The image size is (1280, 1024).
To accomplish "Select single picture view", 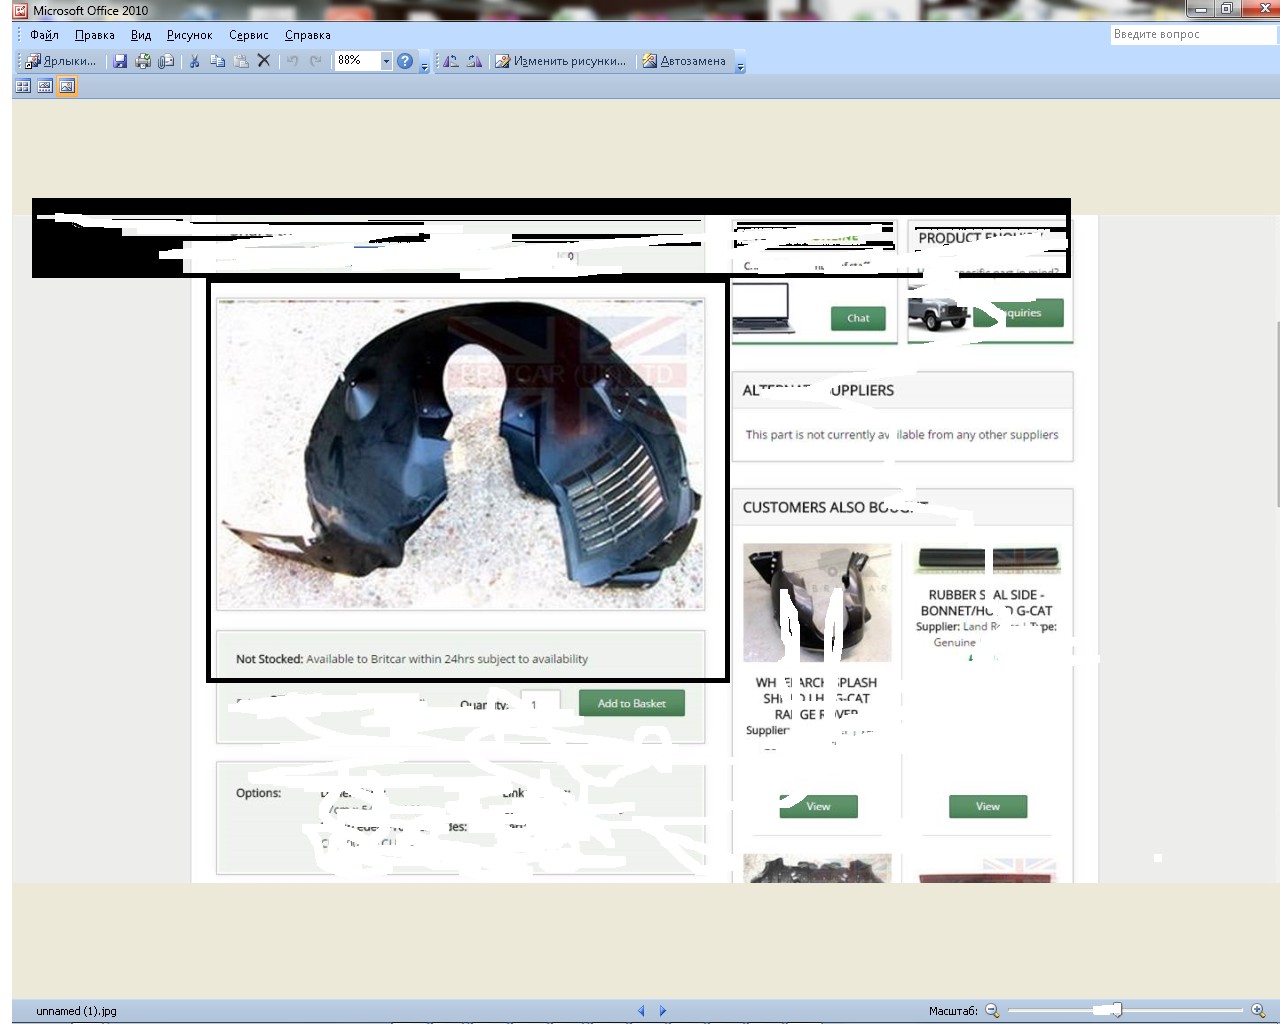I will pyautogui.click(x=67, y=87).
